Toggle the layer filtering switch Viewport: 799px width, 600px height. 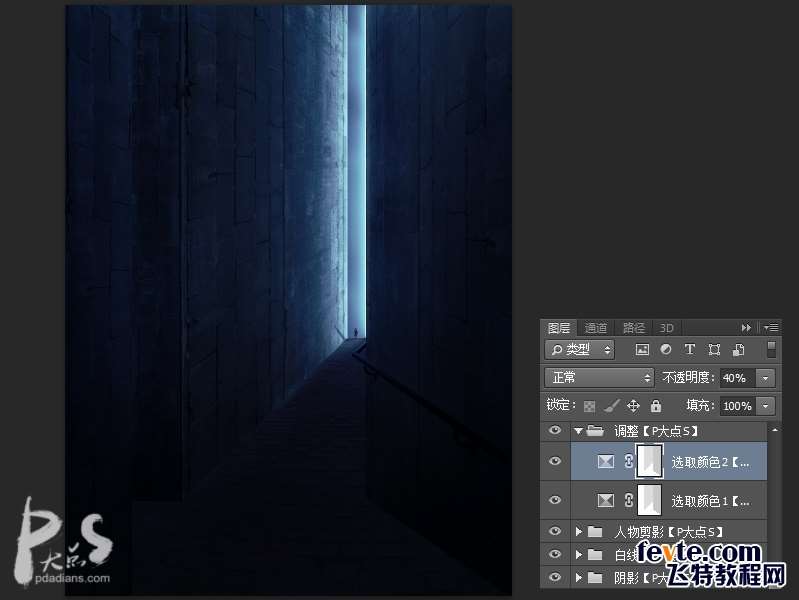[771, 350]
